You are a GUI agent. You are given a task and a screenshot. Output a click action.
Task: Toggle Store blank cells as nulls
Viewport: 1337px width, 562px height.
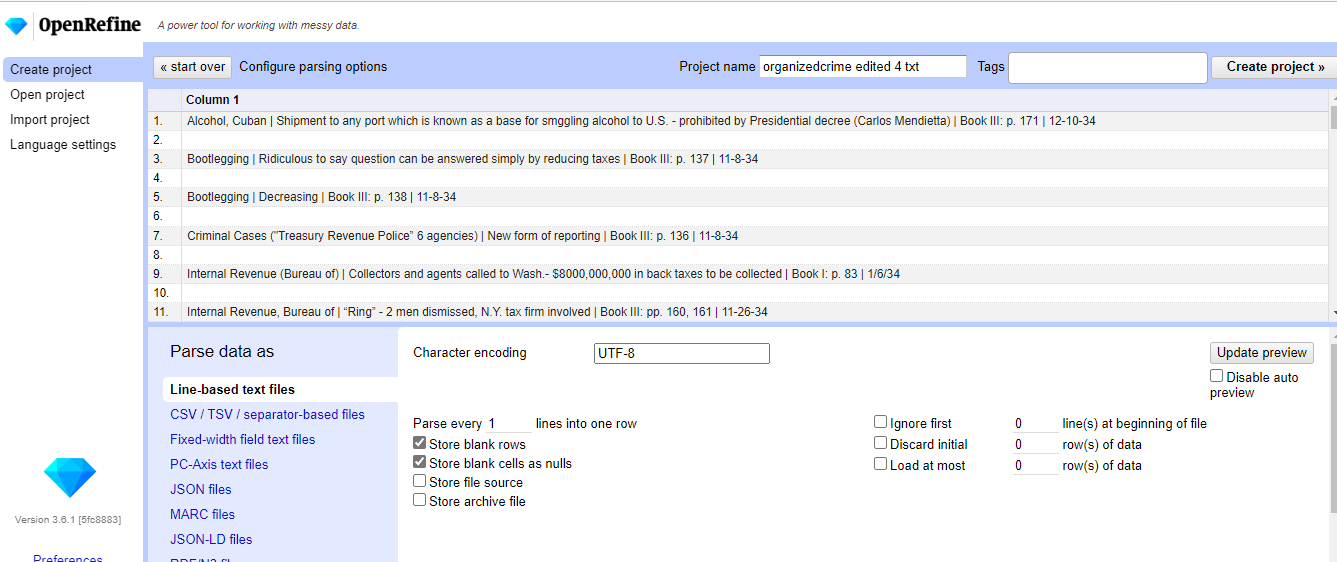click(x=420, y=463)
